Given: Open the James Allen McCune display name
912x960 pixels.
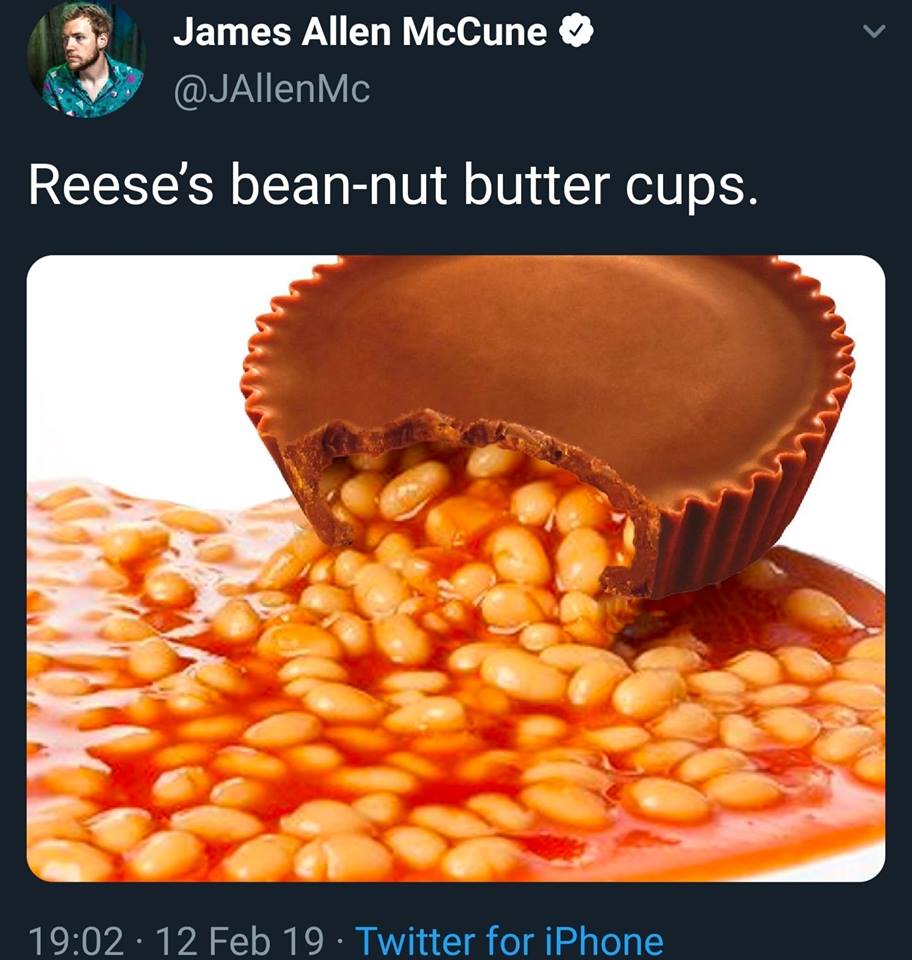Looking at the screenshot, I should click(x=360, y=33).
